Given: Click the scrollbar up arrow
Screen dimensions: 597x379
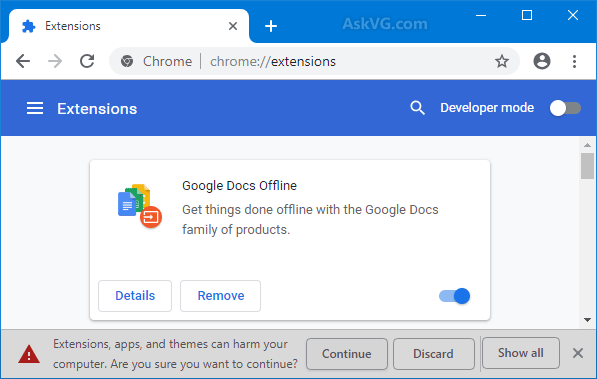Looking at the screenshot, I should pyautogui.click(x=587, y=145).
